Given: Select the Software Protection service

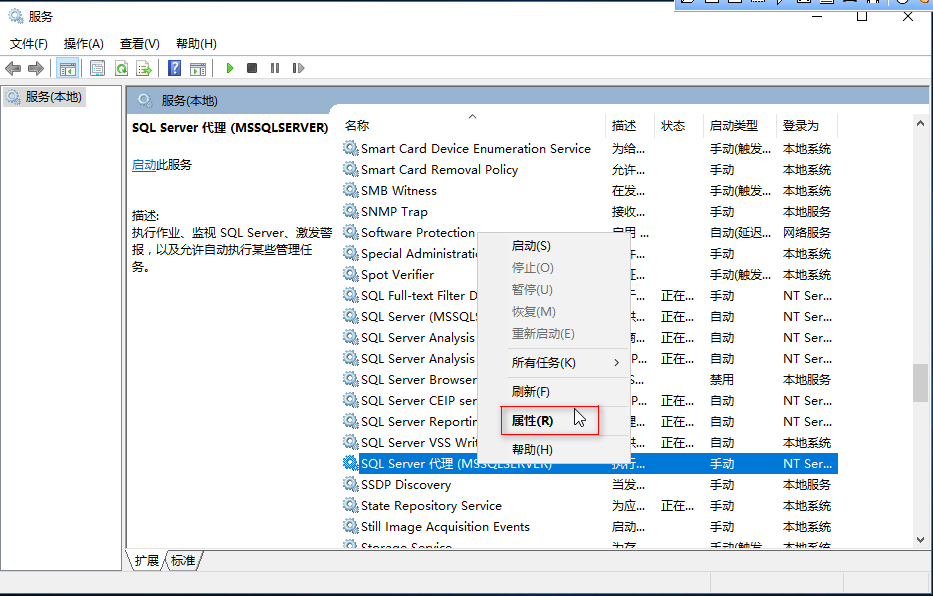Looking at the screenshot, I should 418,233.
